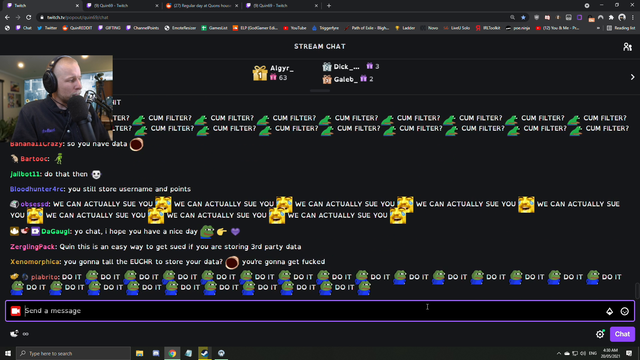
Task: Show more bookmarks overflow chevron
Action: 598,28
